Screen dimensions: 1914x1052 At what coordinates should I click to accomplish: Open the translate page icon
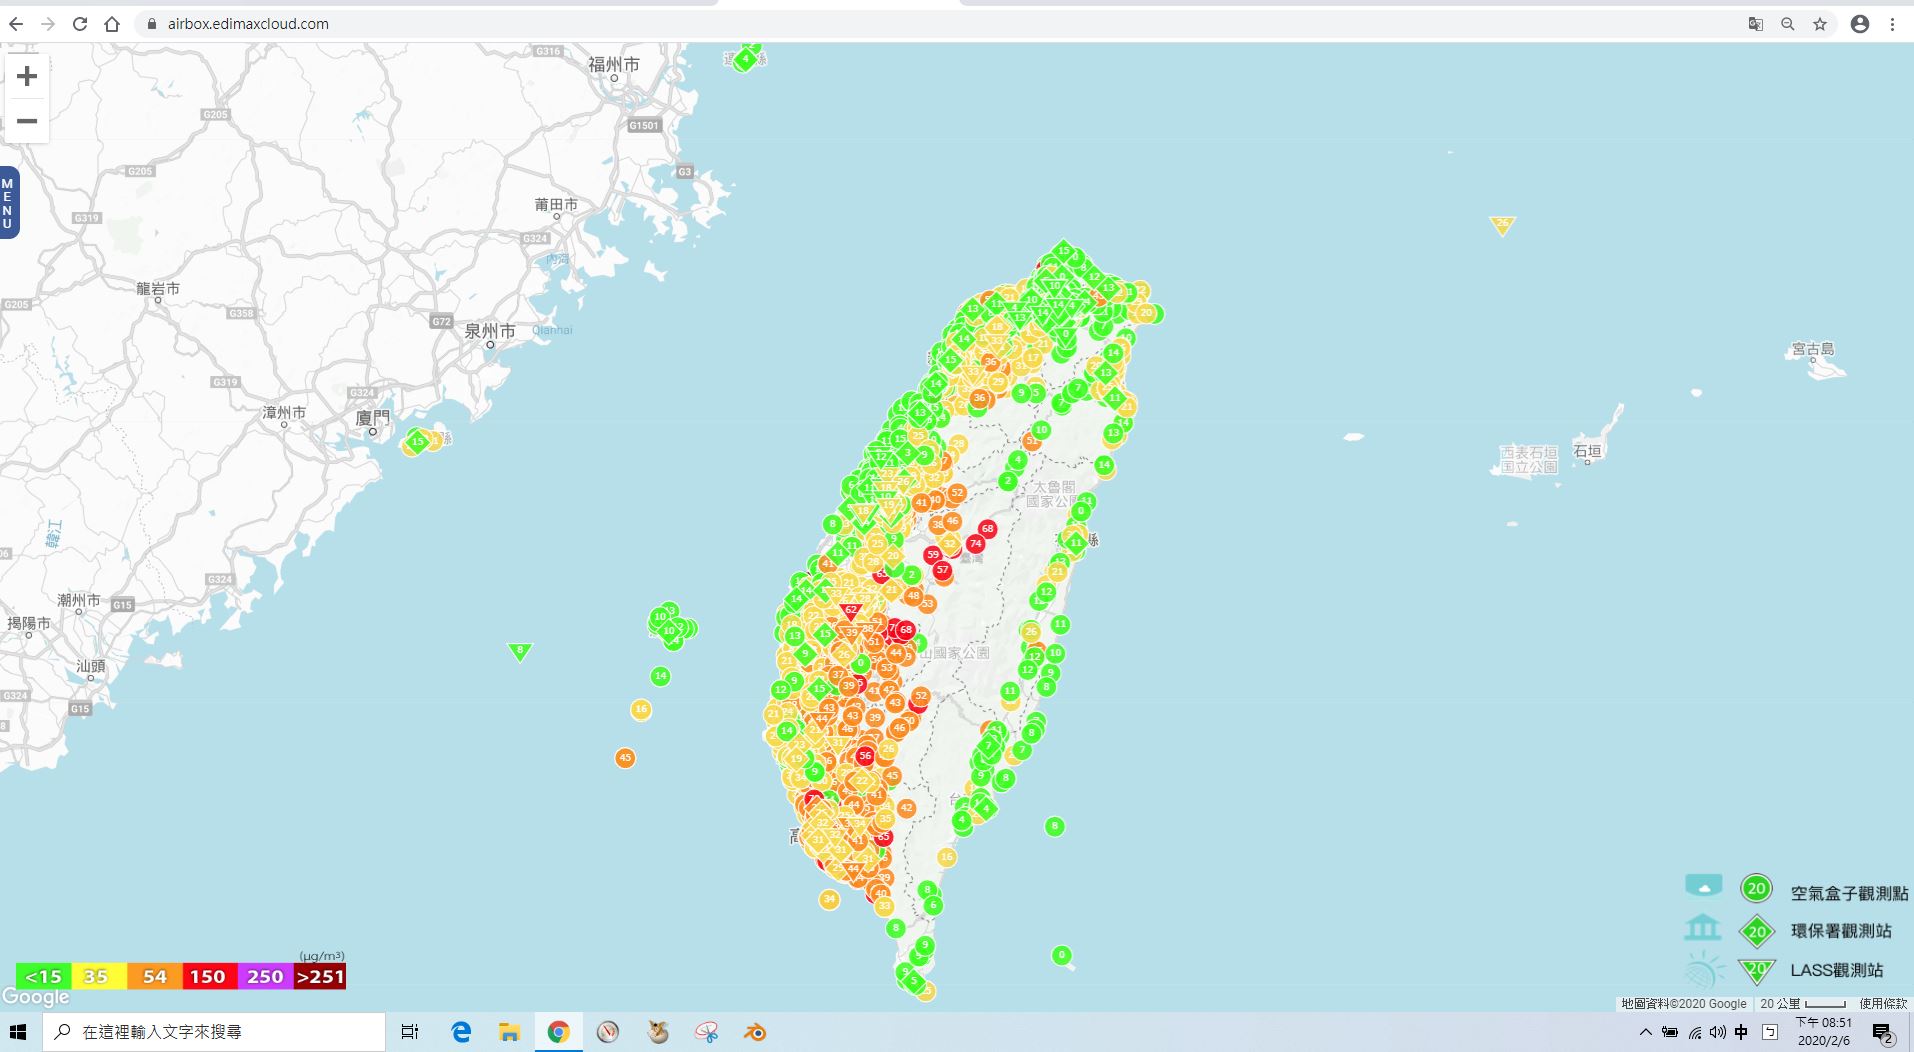point(1755,24)
